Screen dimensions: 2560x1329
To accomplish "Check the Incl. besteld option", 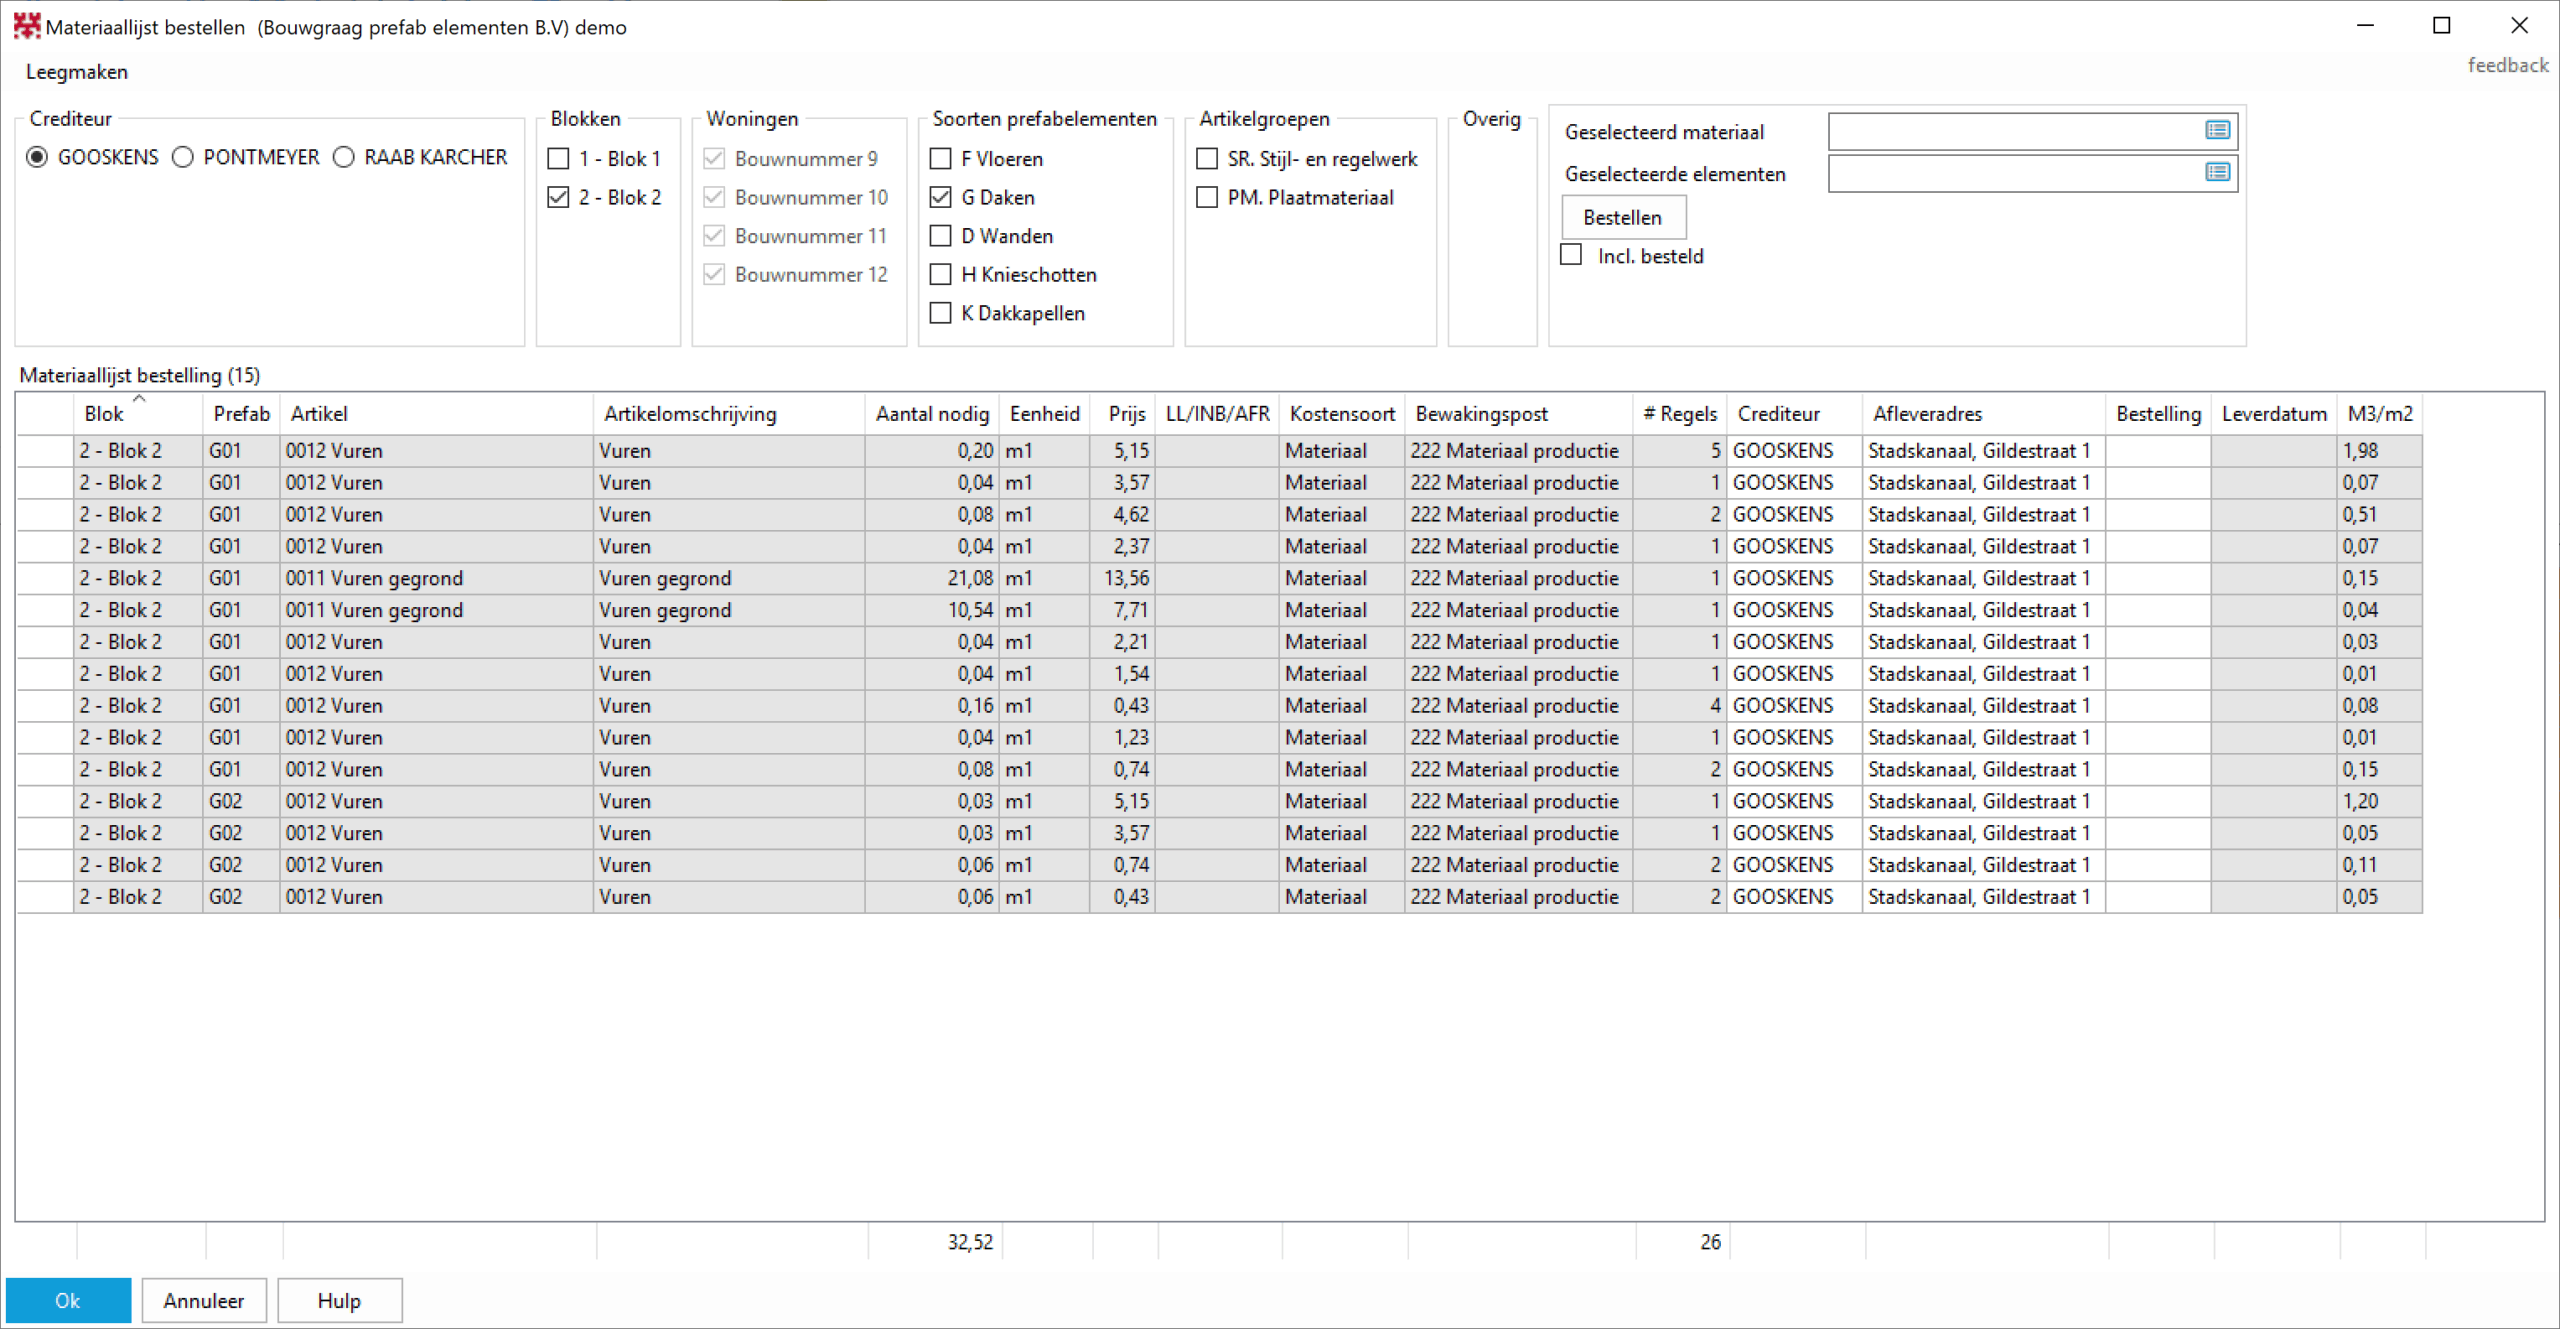I will (x=1572, y=255).
